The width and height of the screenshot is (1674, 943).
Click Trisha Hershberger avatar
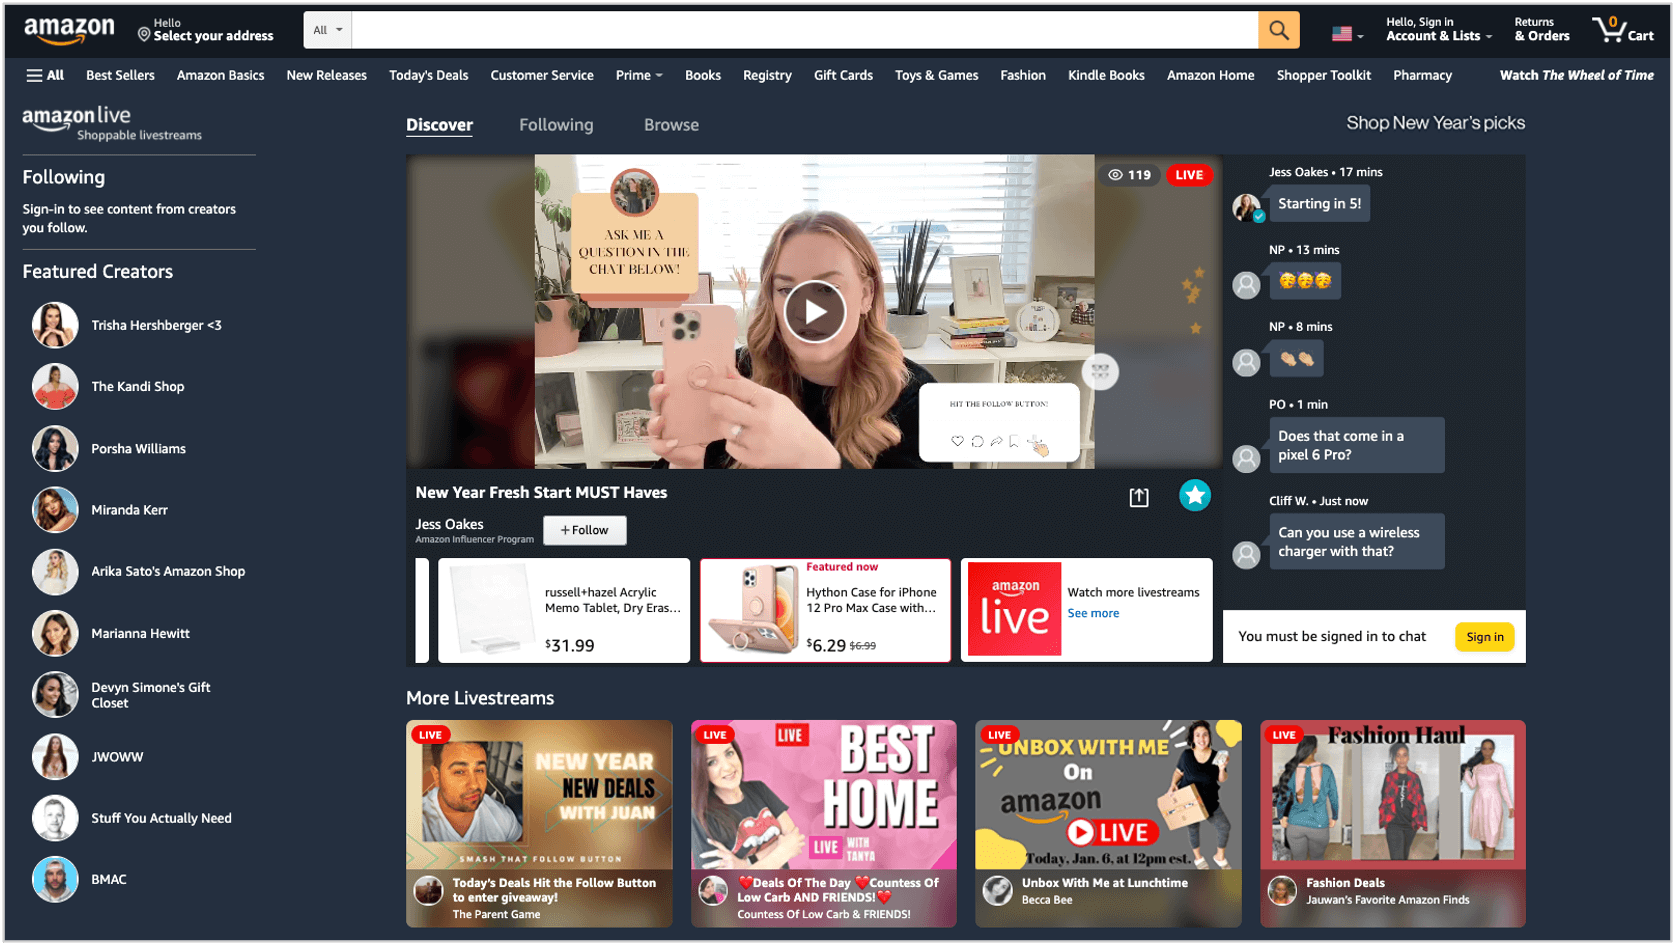click(x=55, y=325)
